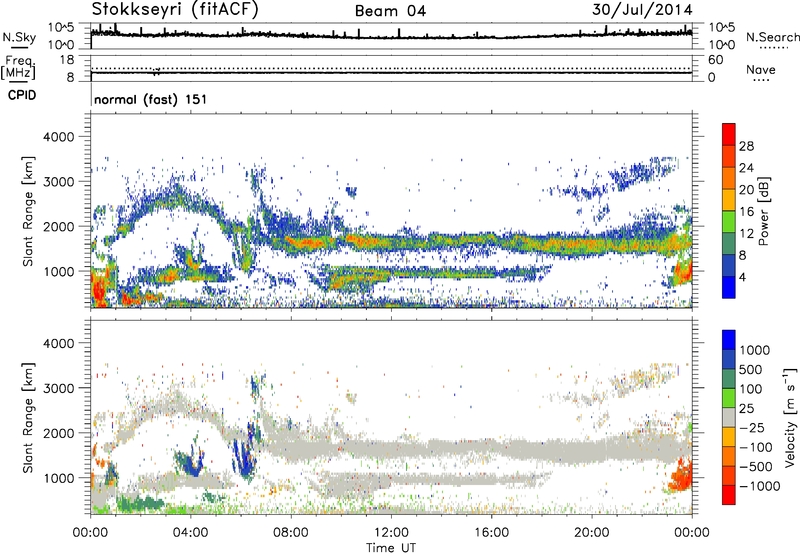The height and width of the screenshot is (554, 800).
Task: Click the 'Velocity [m s-1]' colorbar label
Action: click(790, 417)
